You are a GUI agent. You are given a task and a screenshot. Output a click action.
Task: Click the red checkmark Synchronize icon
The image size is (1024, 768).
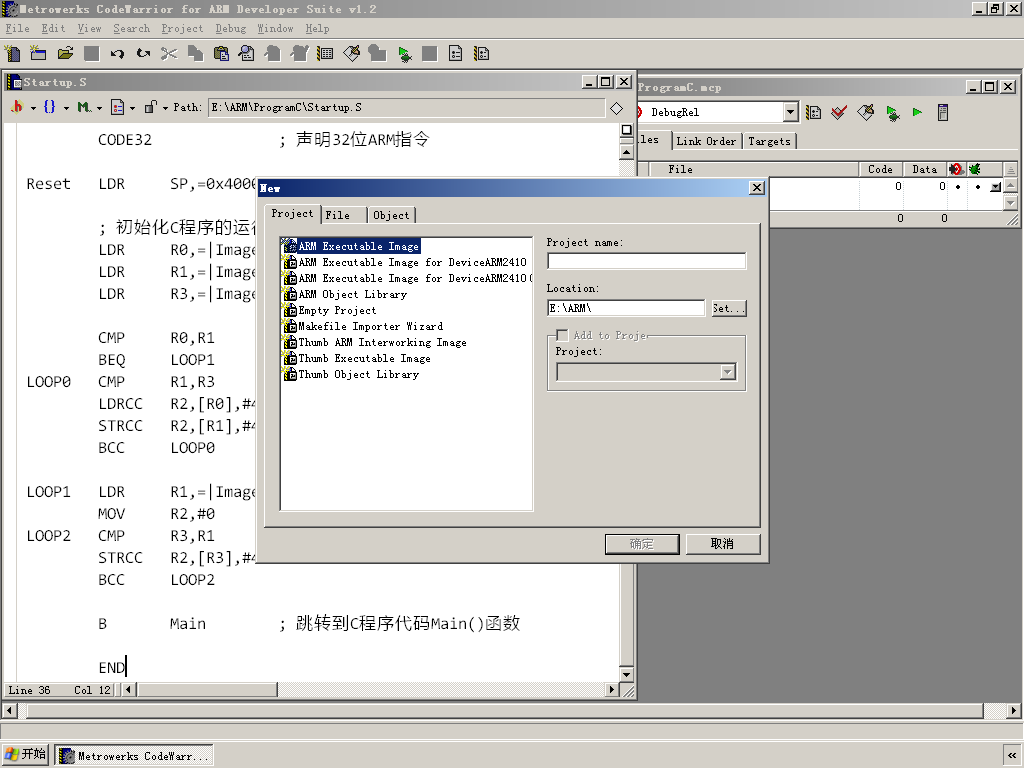839,112
